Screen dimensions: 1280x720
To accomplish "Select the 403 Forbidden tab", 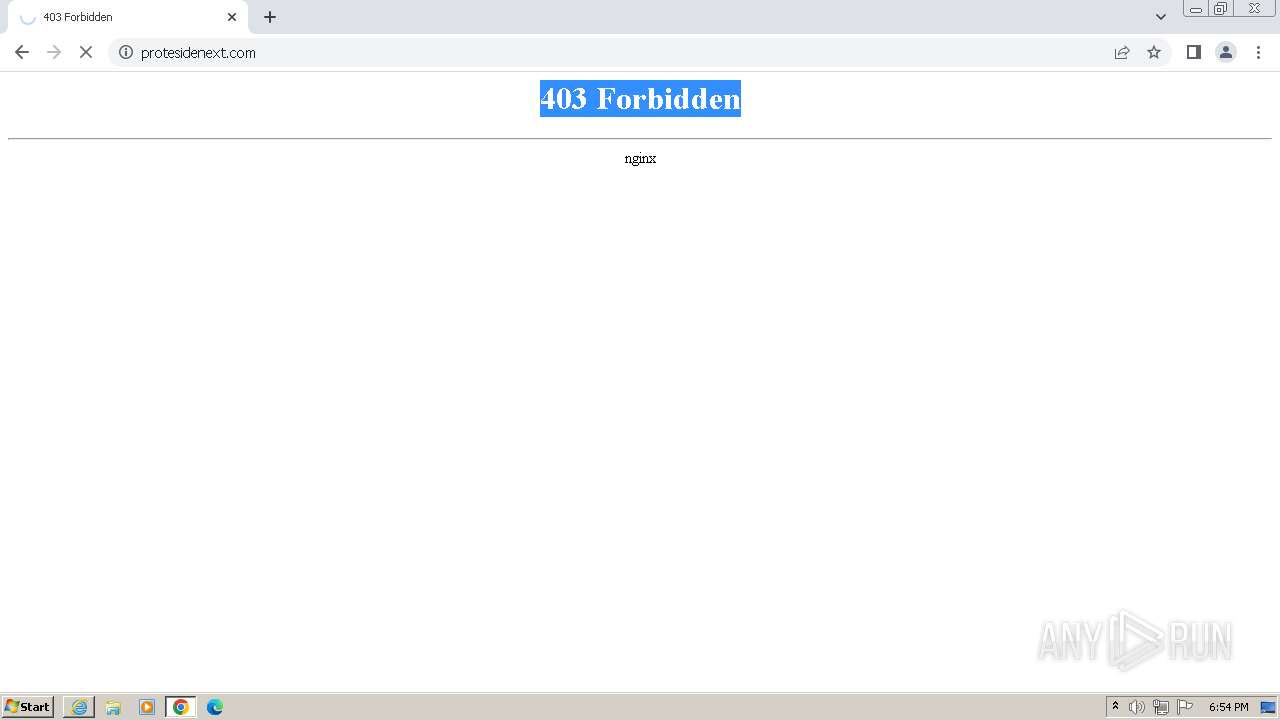I will tap(128, 17).
